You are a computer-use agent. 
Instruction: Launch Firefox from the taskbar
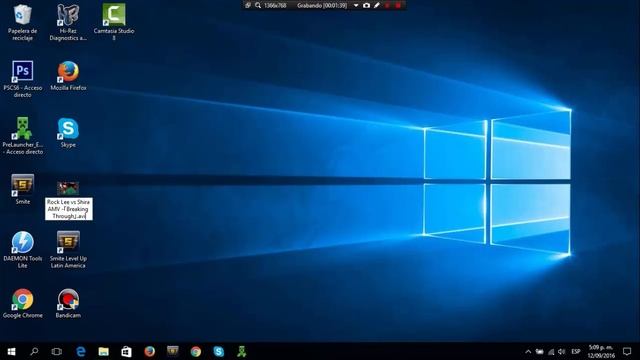click(150, 351)
